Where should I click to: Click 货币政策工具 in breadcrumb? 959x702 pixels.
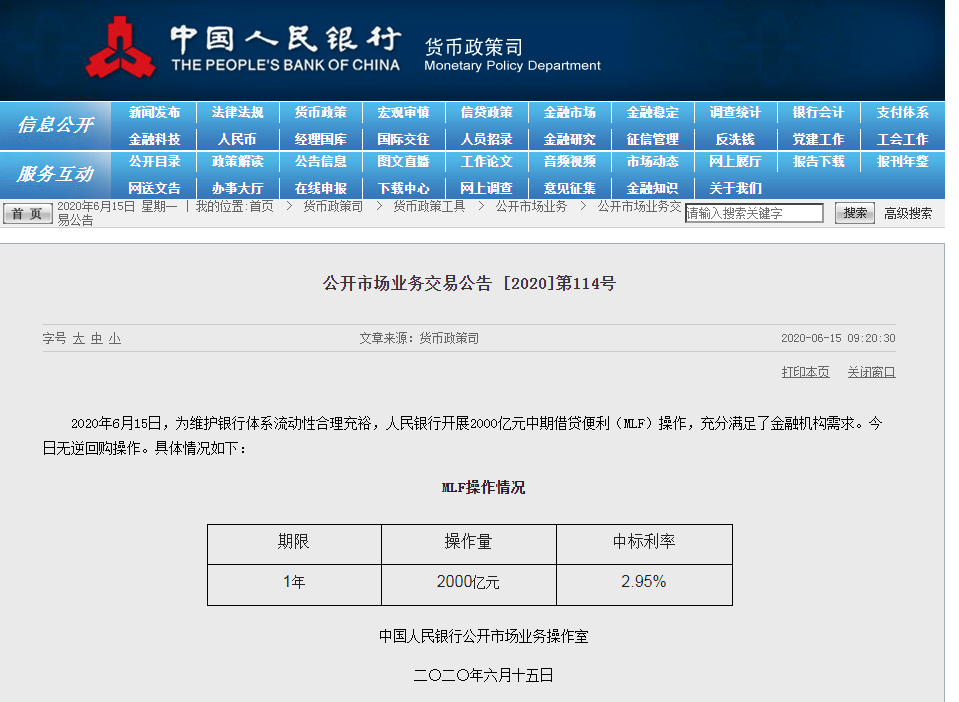pos(429,206)
